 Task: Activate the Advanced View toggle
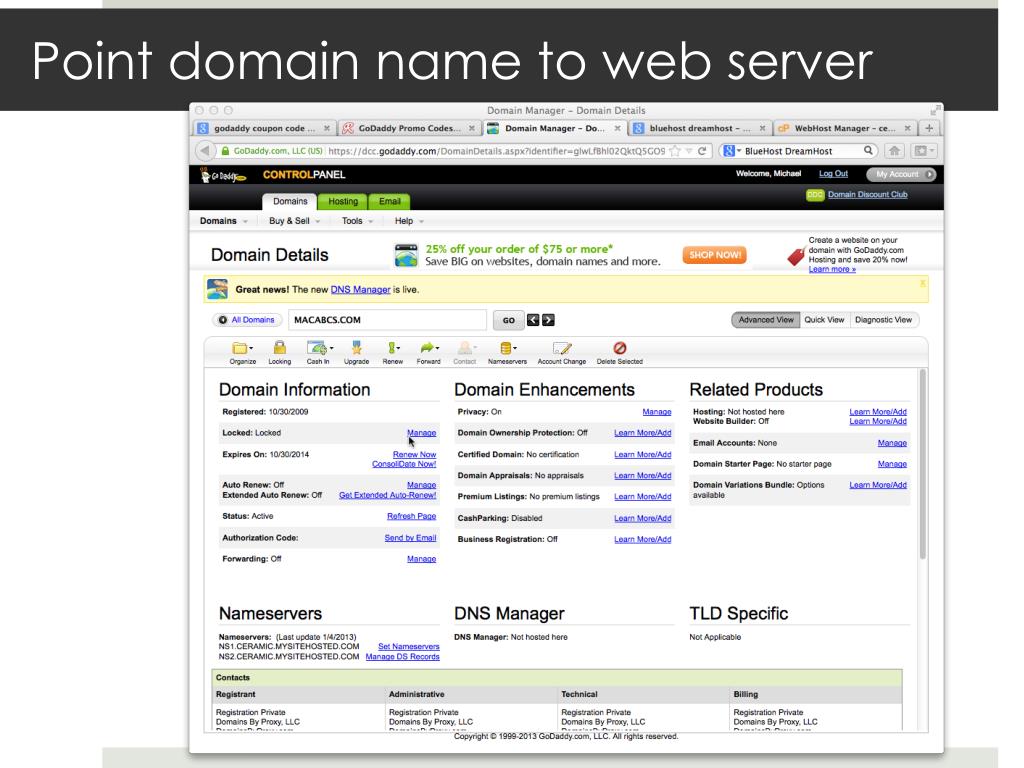coord(766,320)
